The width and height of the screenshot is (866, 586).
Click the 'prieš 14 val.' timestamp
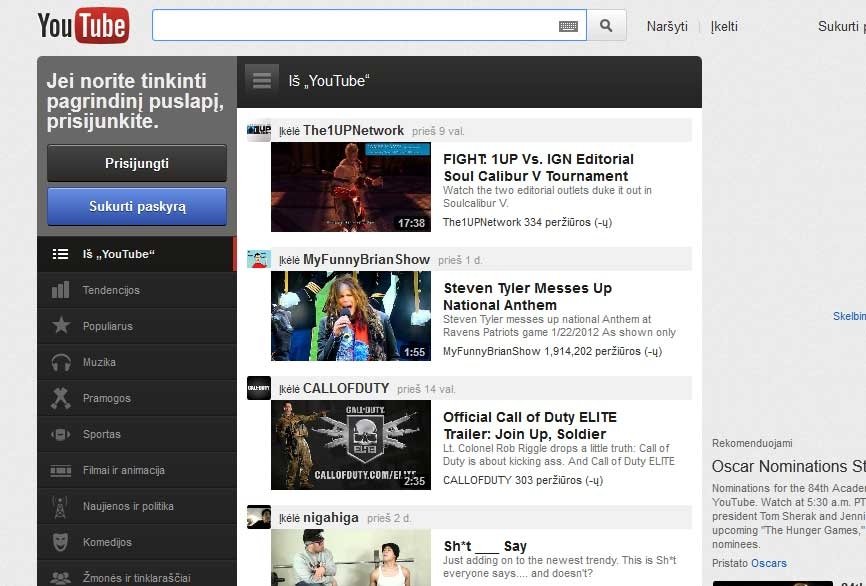click(426, 389)
